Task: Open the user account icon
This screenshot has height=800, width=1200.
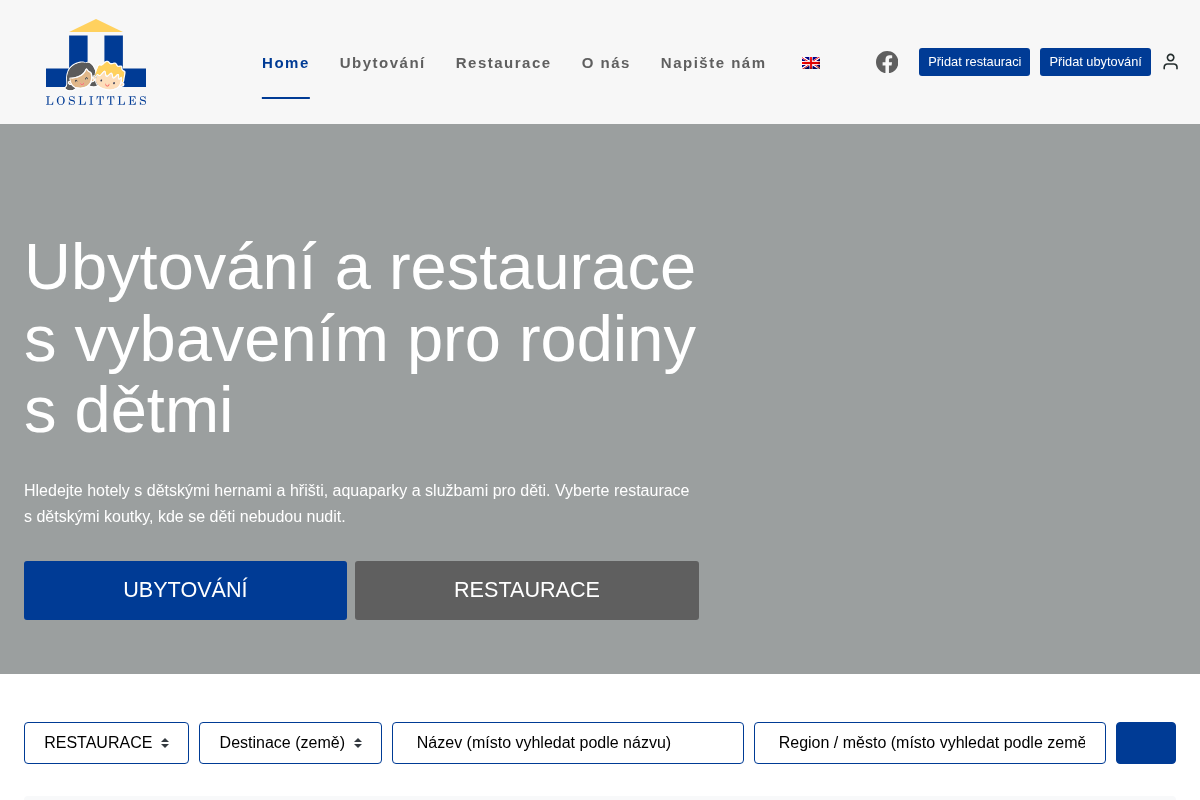Action: [x=1170, y=62]
